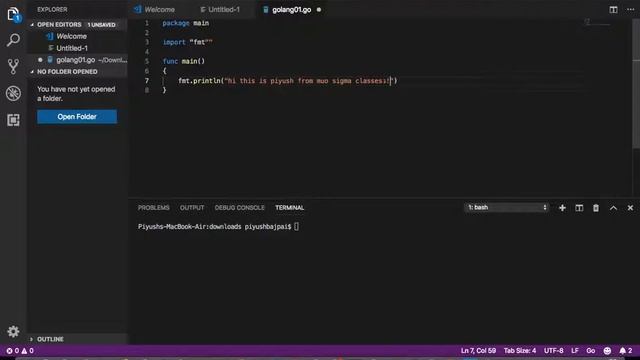Click 'func main()' on line 5
The height and width of the screenshot is (360, 640).
[184, 61]
